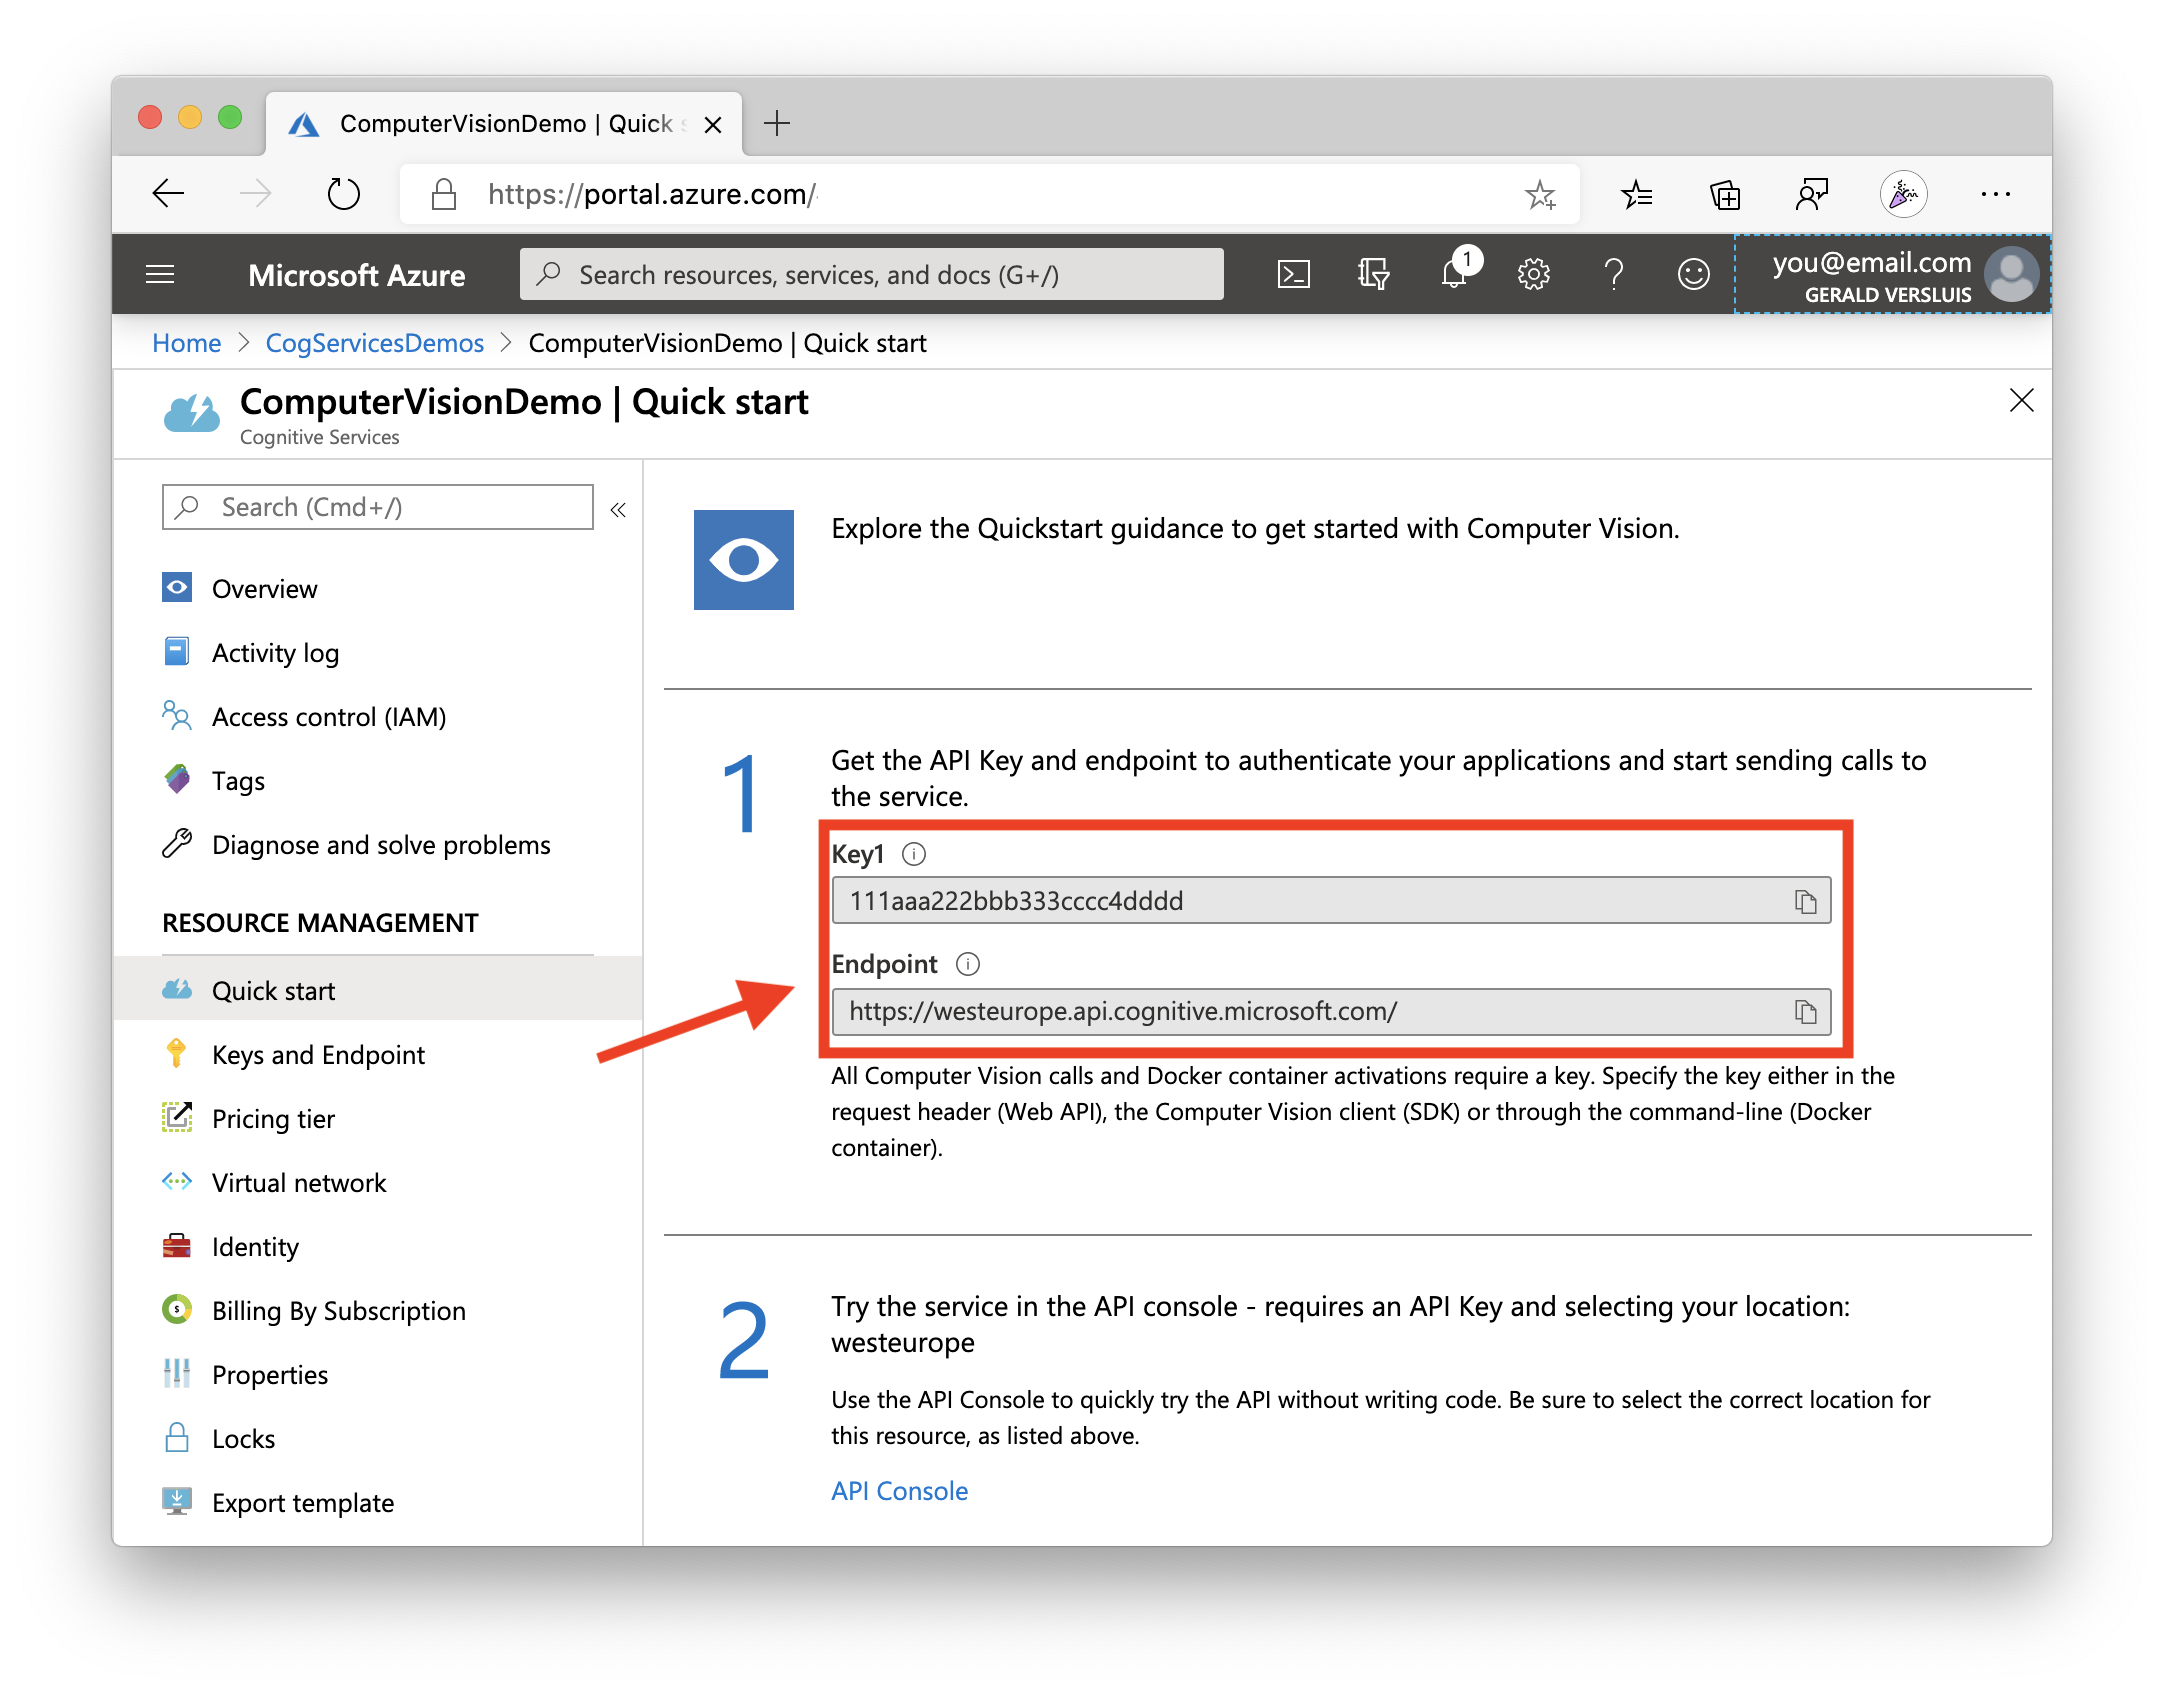Collapse the sidebar with double chevron
2164x1694 pixels.
(x=618, y=510)
